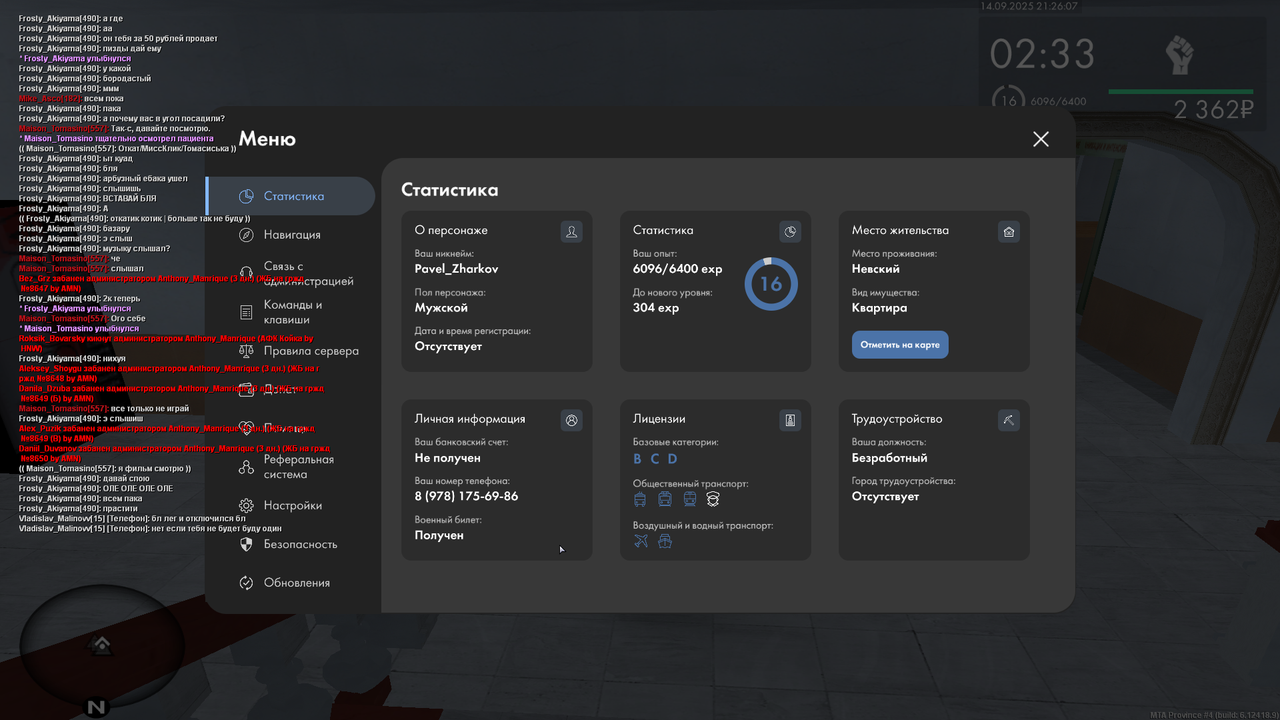Image resolution: width=1280 pixels, height=720 pixels.
Task: Click the Безопасность shield icon
Action: (x=246, y=544)
